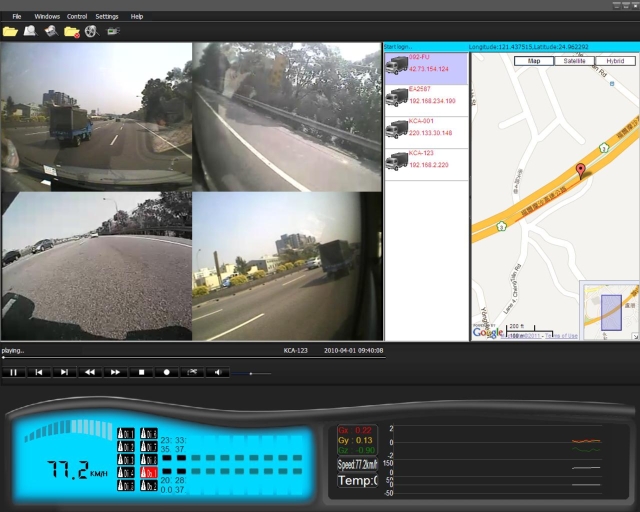Click the scissors clip video button
Screen dimensions: 640x512
pyautogui.click(x=192, y=372)
